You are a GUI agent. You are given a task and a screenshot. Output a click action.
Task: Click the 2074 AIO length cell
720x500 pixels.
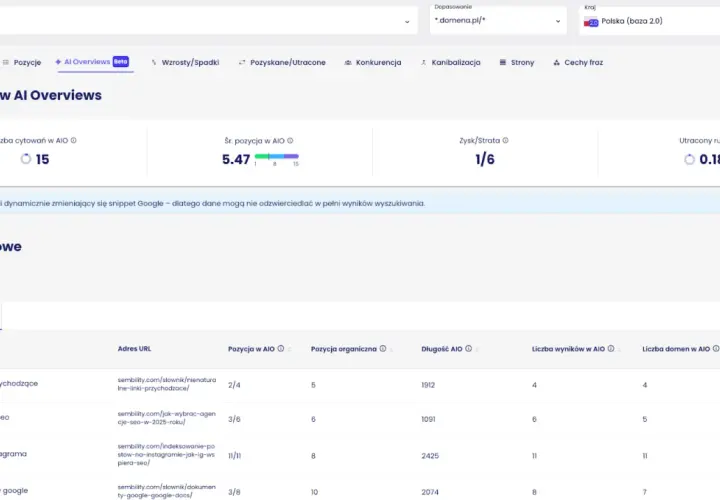tap(430, 492)
